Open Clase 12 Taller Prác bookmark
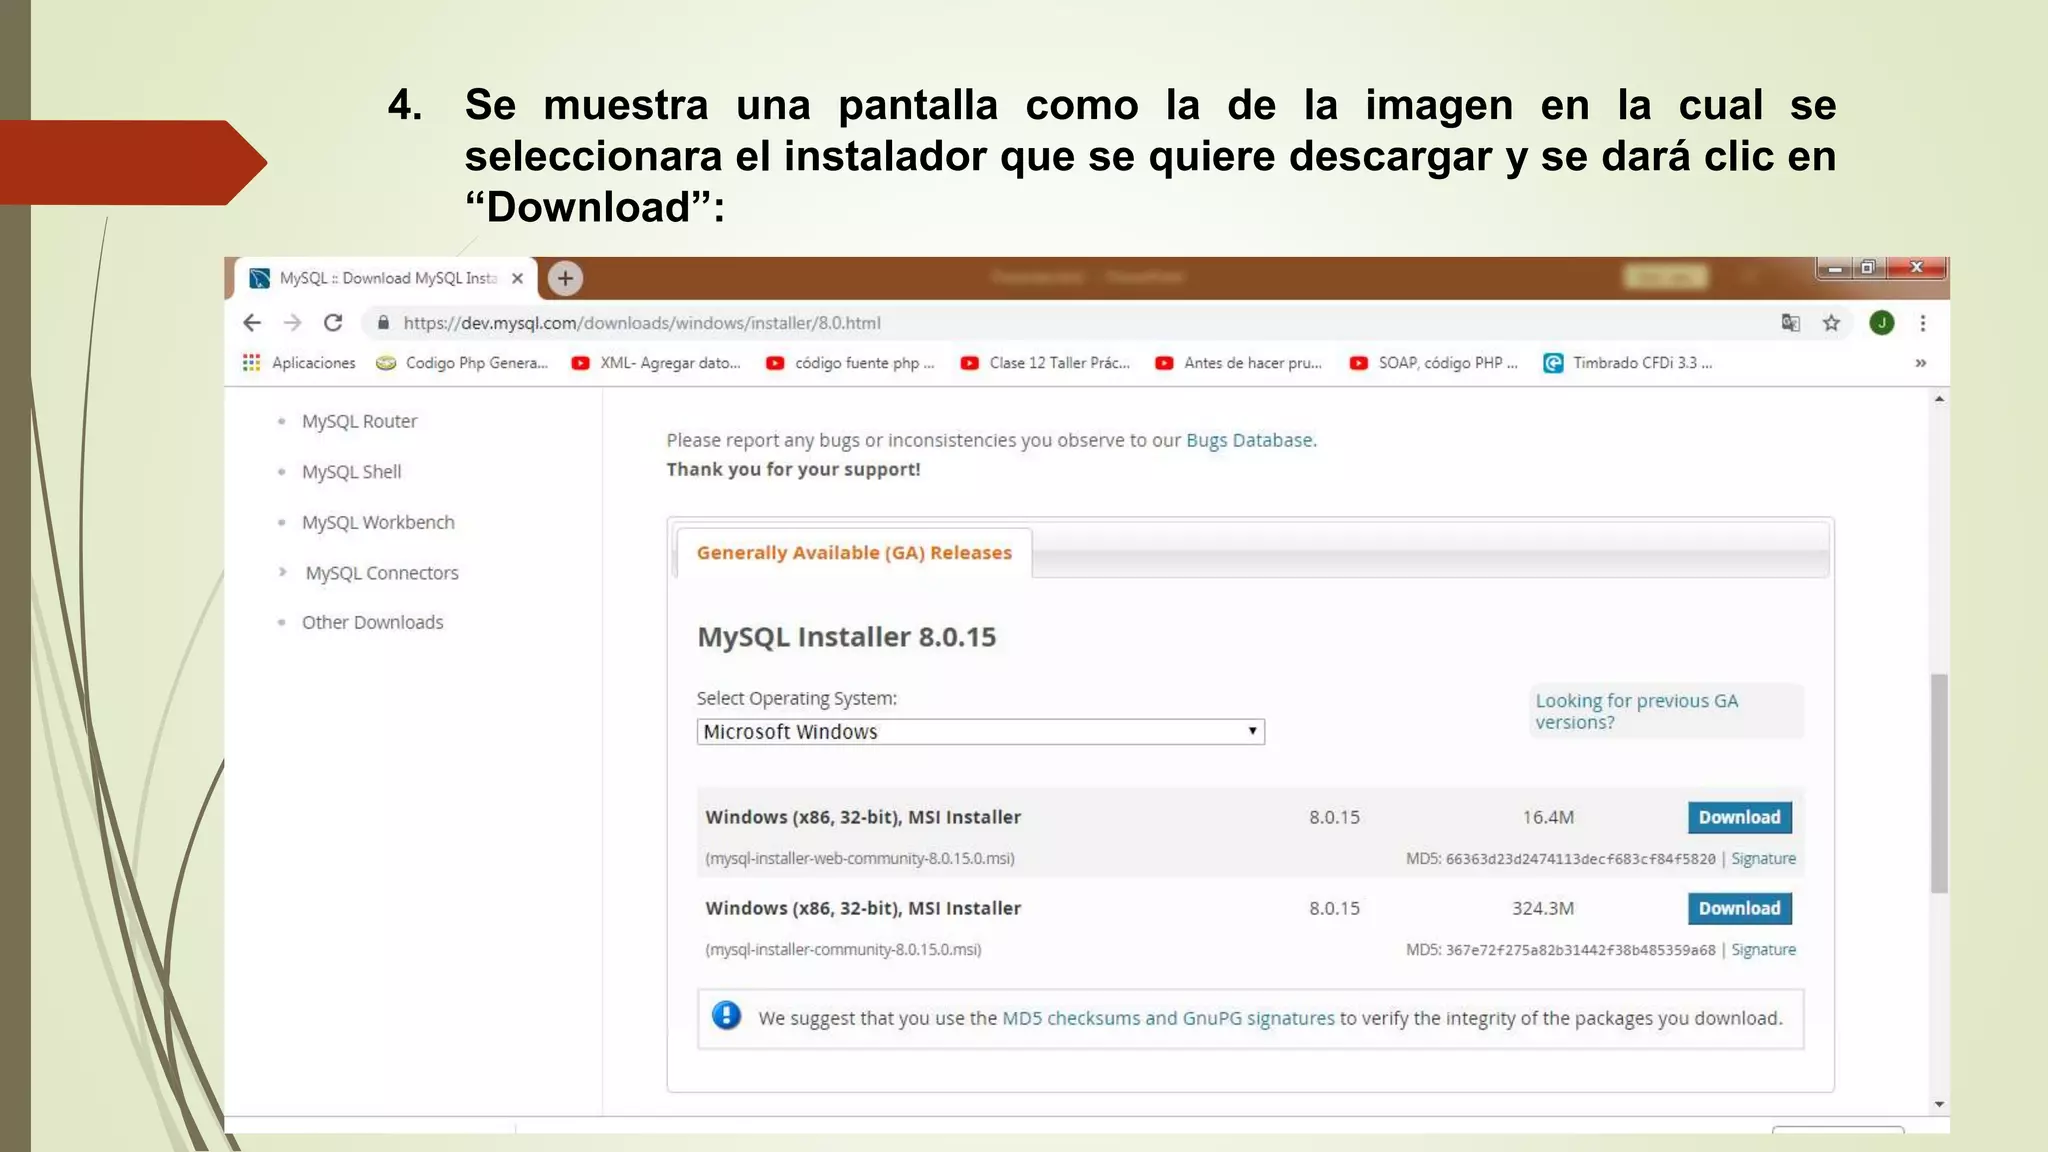Screen dimensions: 2048x1152 click(1045, 363)
